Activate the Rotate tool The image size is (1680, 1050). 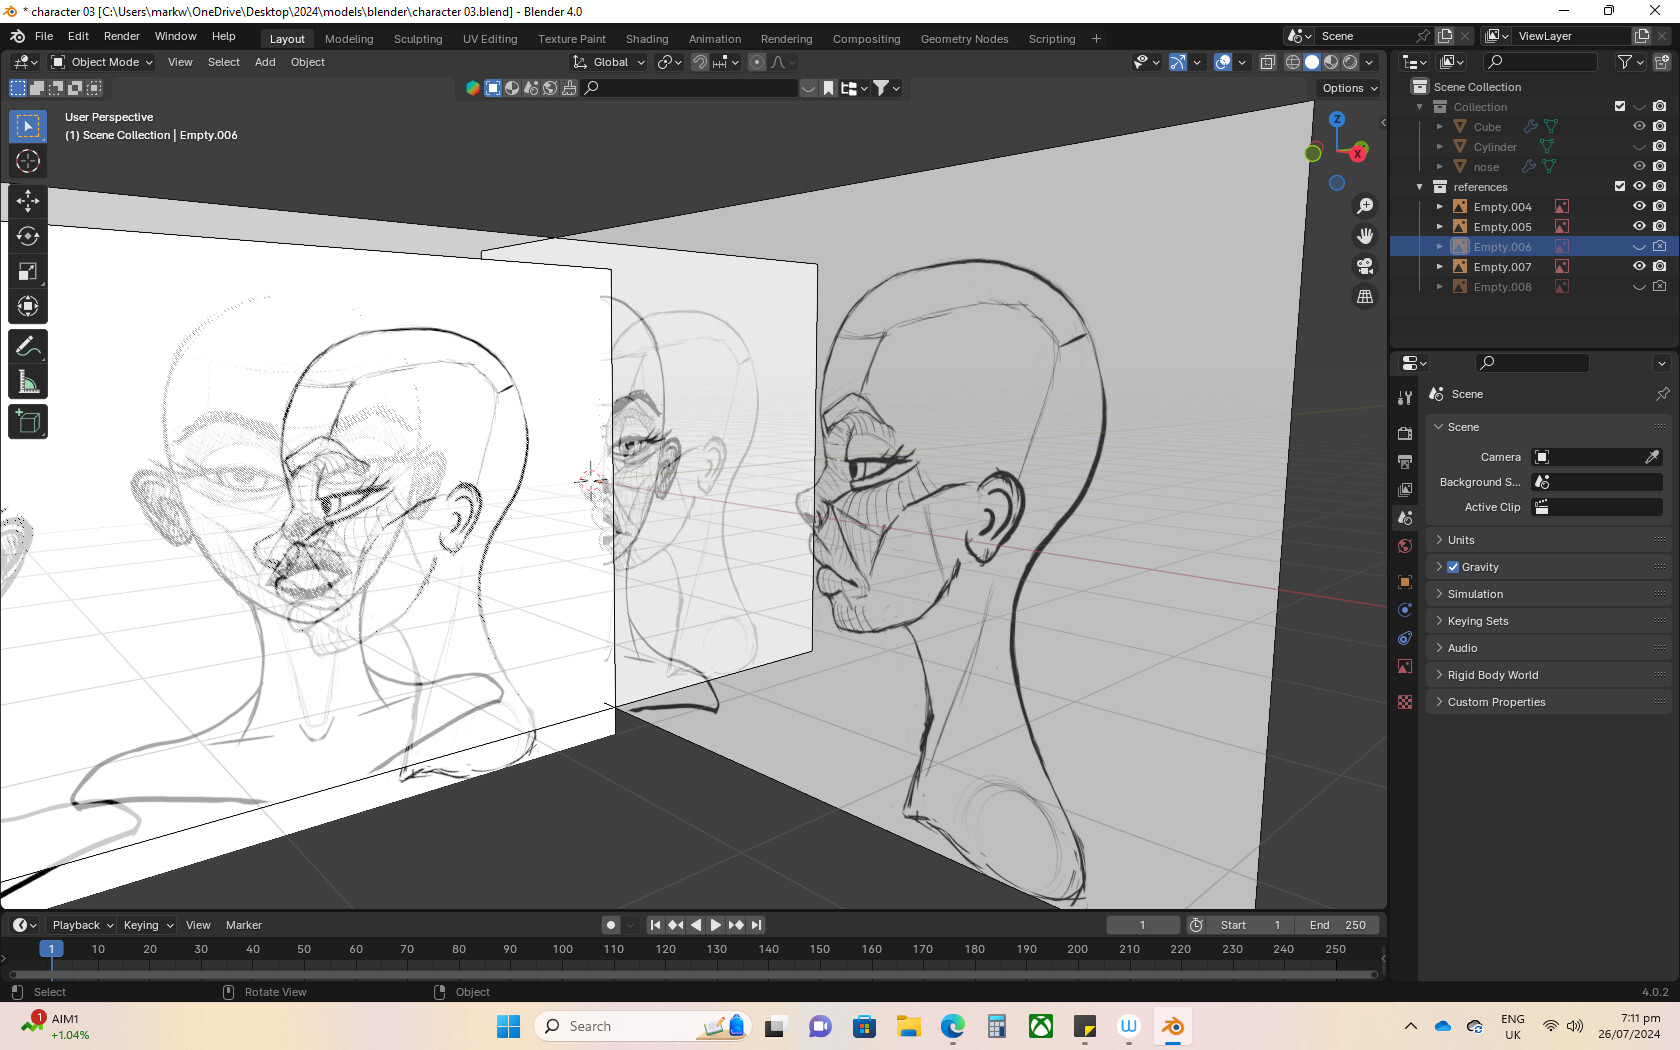click(28, 236)
